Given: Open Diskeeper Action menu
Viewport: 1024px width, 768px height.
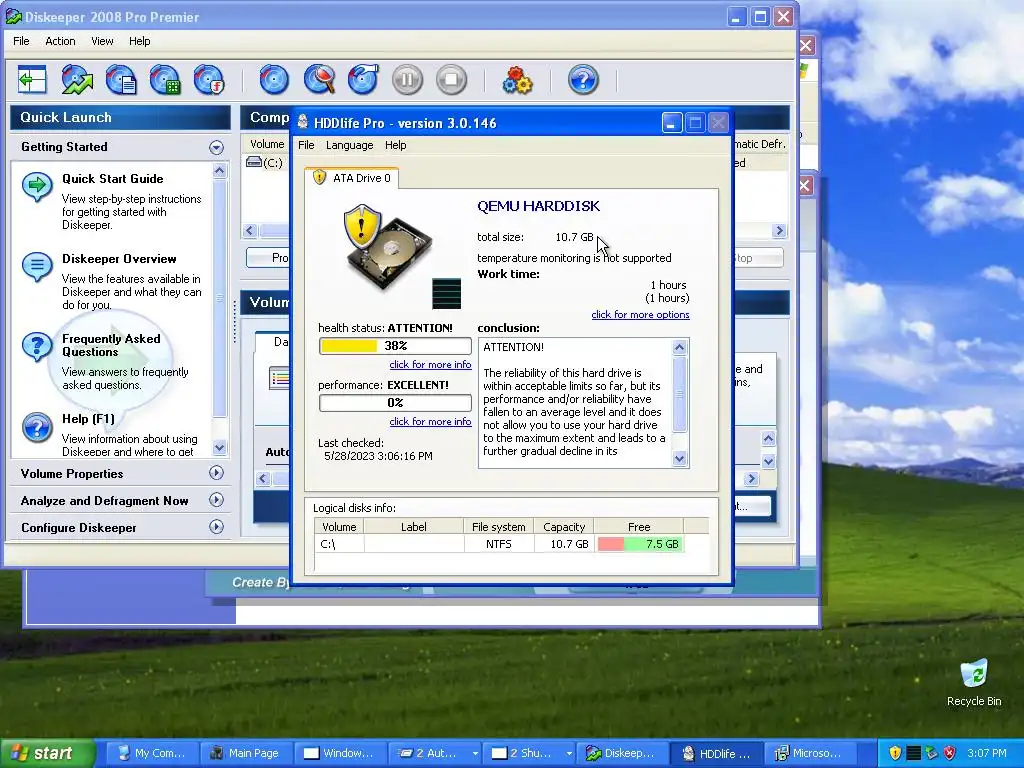Looking at the screenshot, I should click(60, 41).
